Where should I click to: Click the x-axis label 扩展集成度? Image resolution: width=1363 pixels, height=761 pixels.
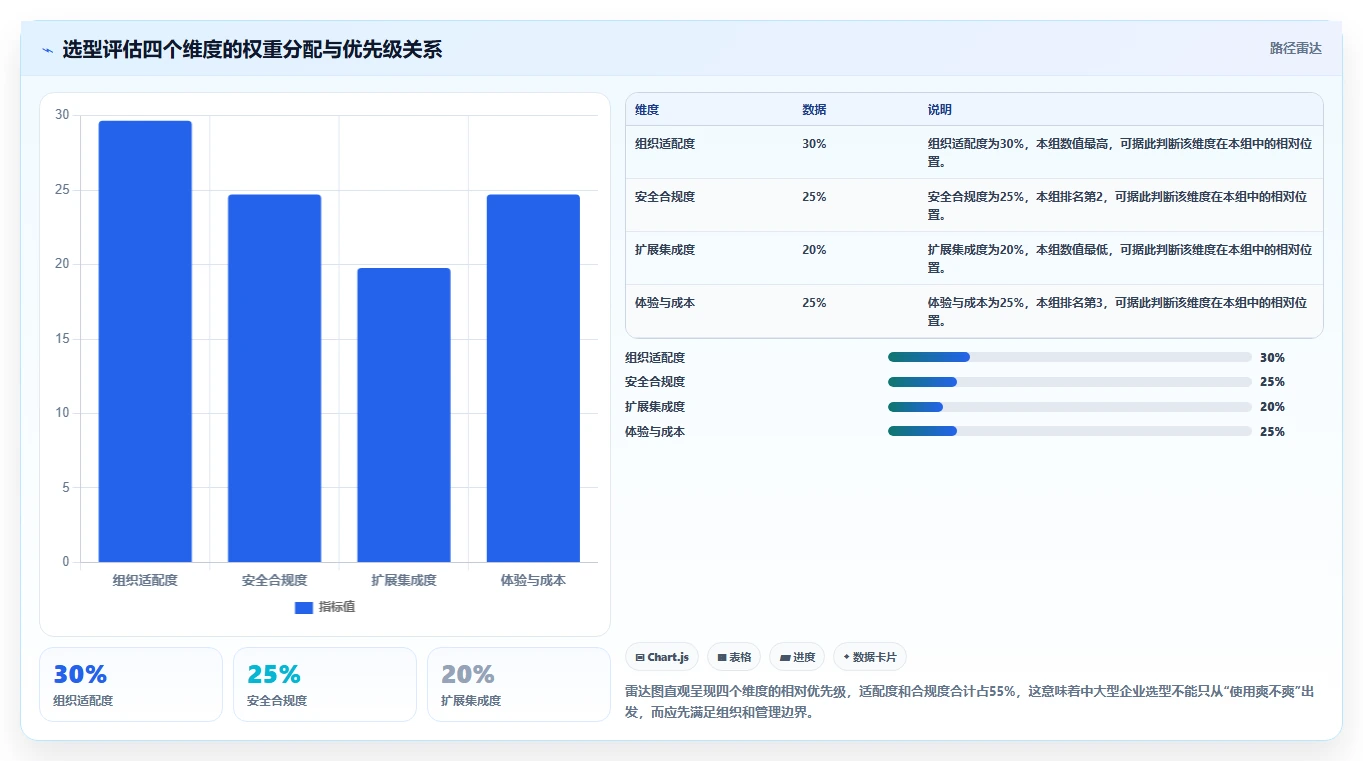click(404, 580)
